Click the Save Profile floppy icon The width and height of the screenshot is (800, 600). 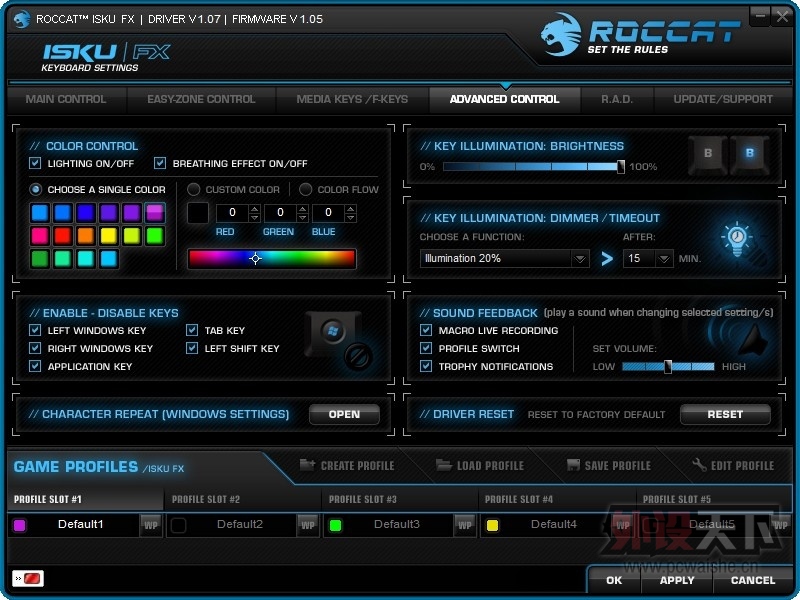point(573,465)
